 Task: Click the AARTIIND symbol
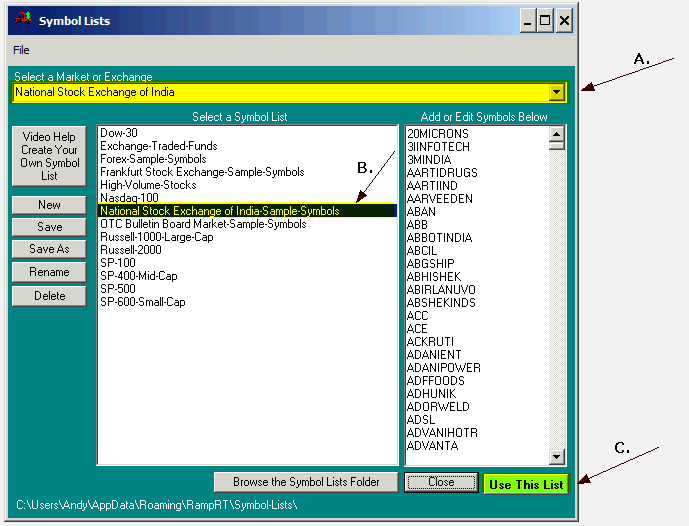click(432, 186)
